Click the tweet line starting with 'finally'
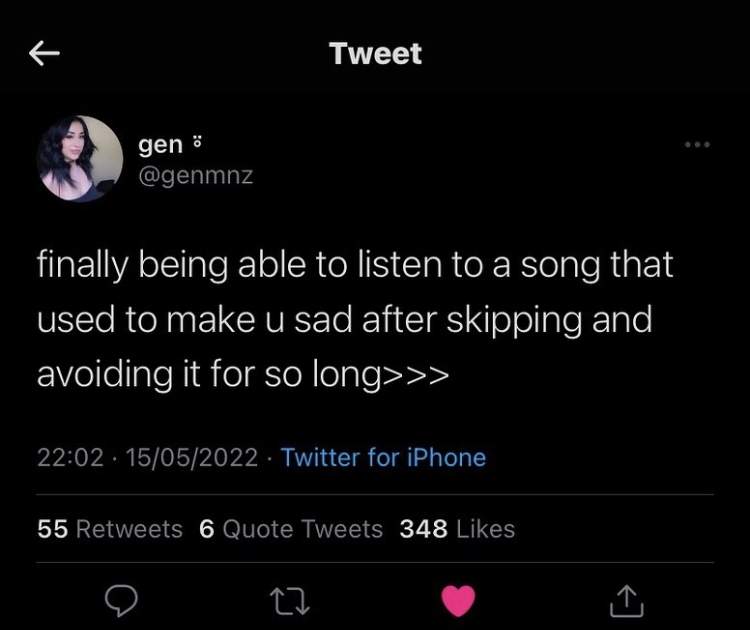This screenshot has height=630, width=750. click(x=355, y=265)
